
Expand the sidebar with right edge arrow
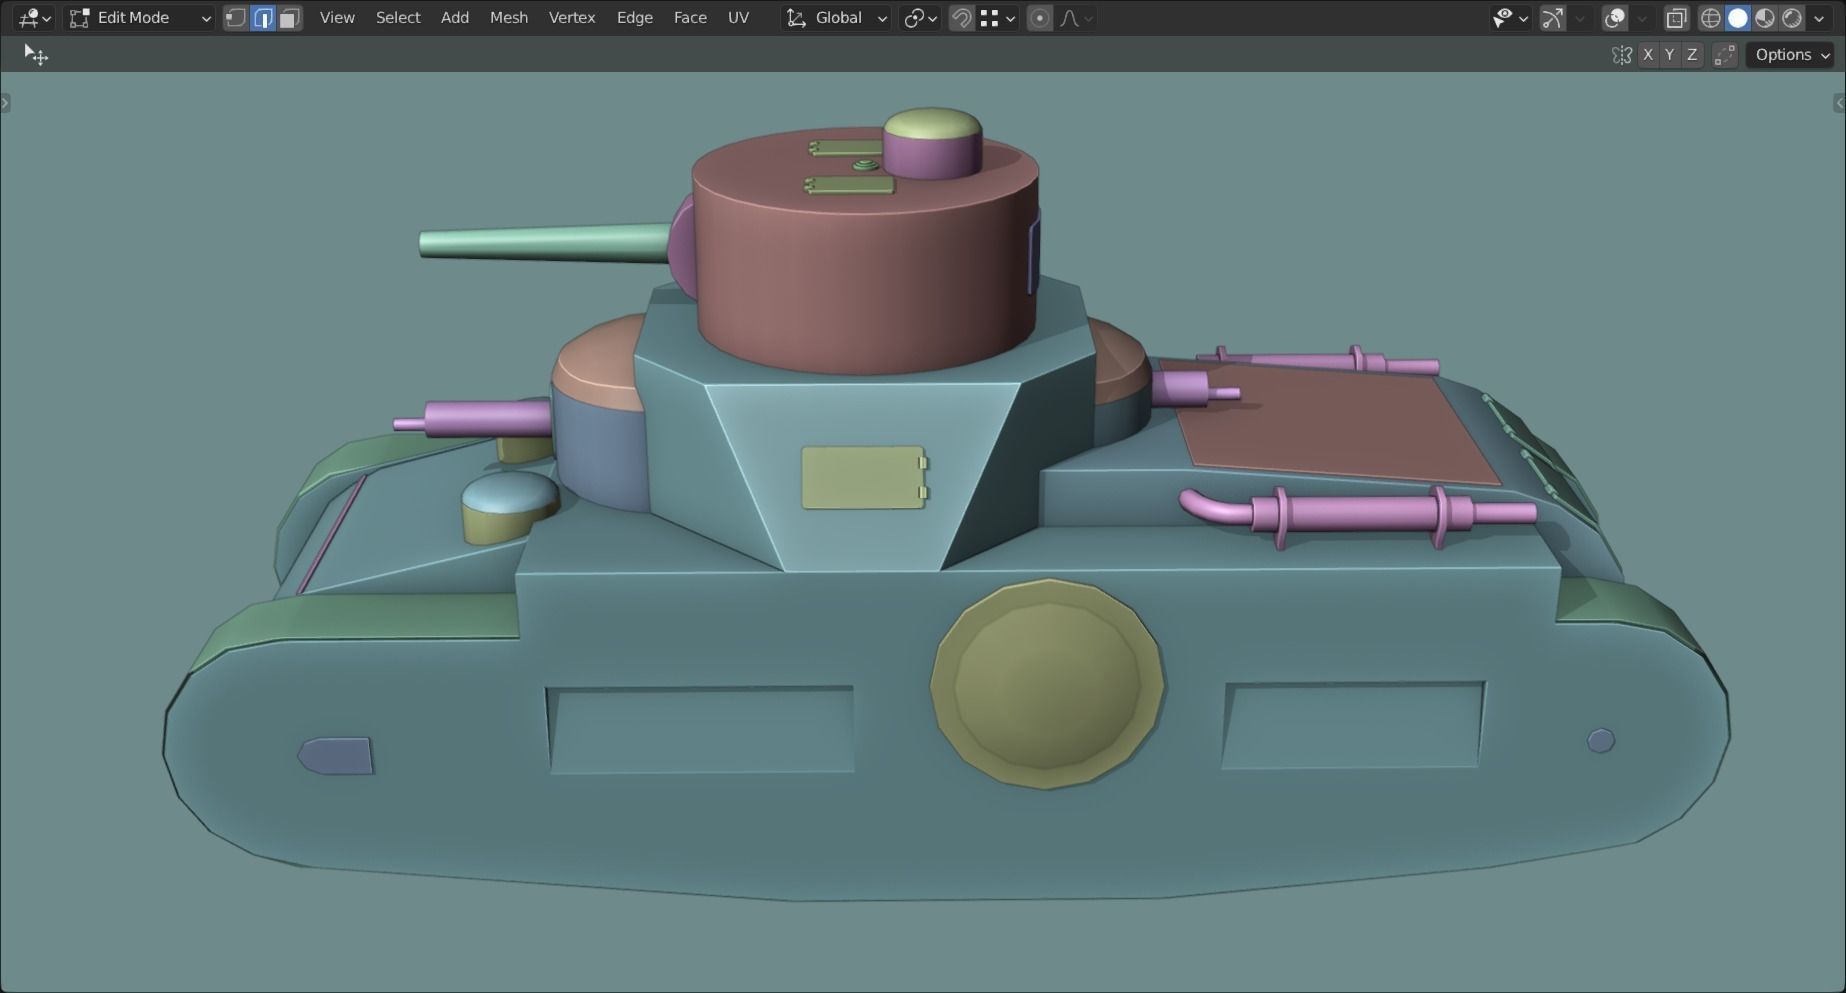point(1839,103)
